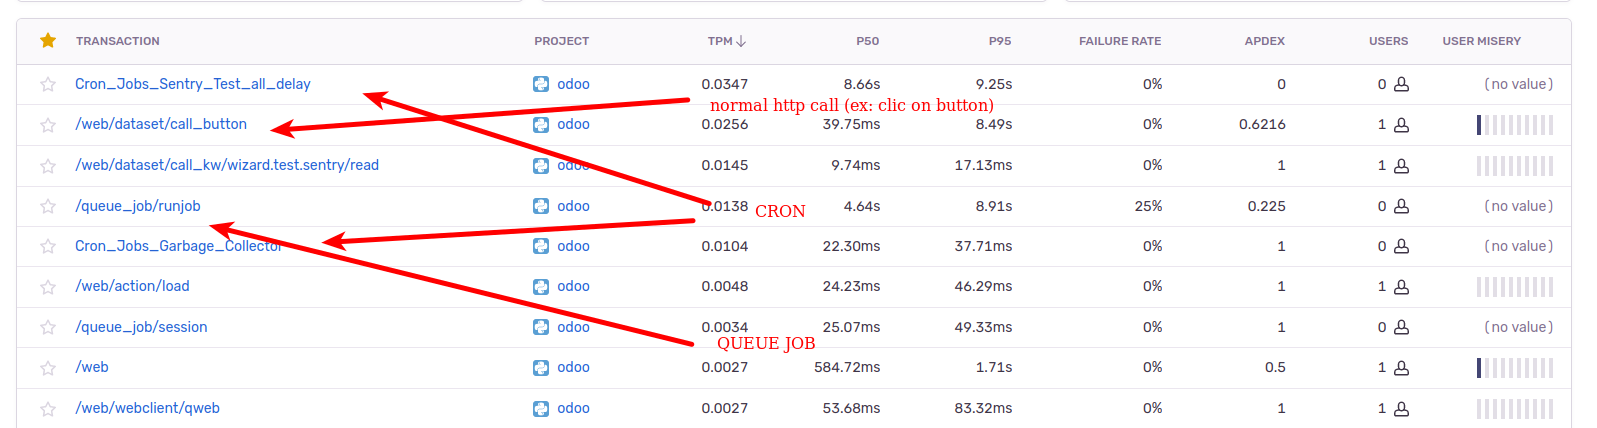Open /web/webclient/qweb transaction link

(147, 408)
